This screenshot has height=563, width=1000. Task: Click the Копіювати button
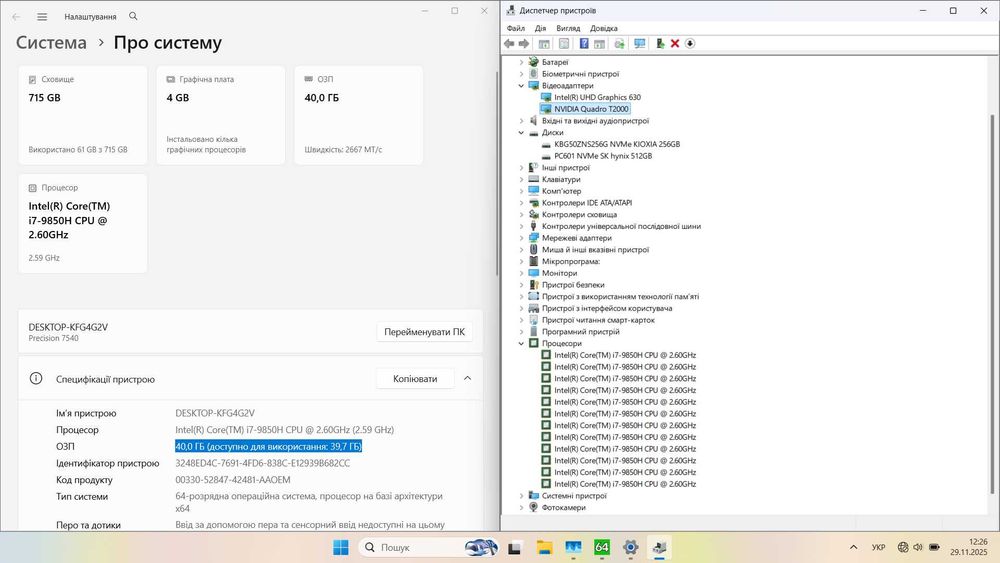tap(415, 379)
